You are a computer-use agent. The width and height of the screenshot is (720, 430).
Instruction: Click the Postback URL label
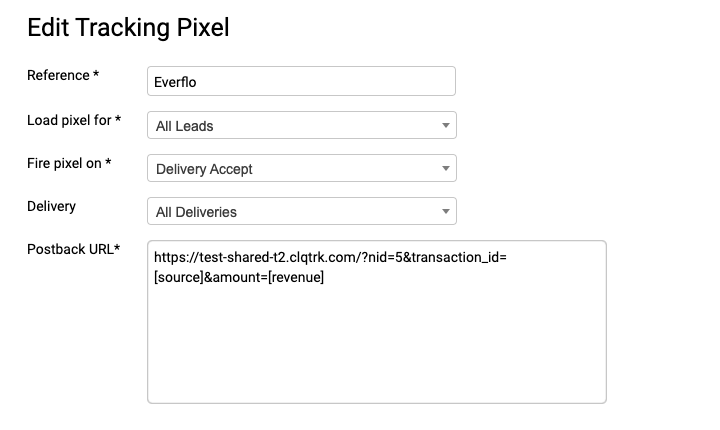point(73,249)
